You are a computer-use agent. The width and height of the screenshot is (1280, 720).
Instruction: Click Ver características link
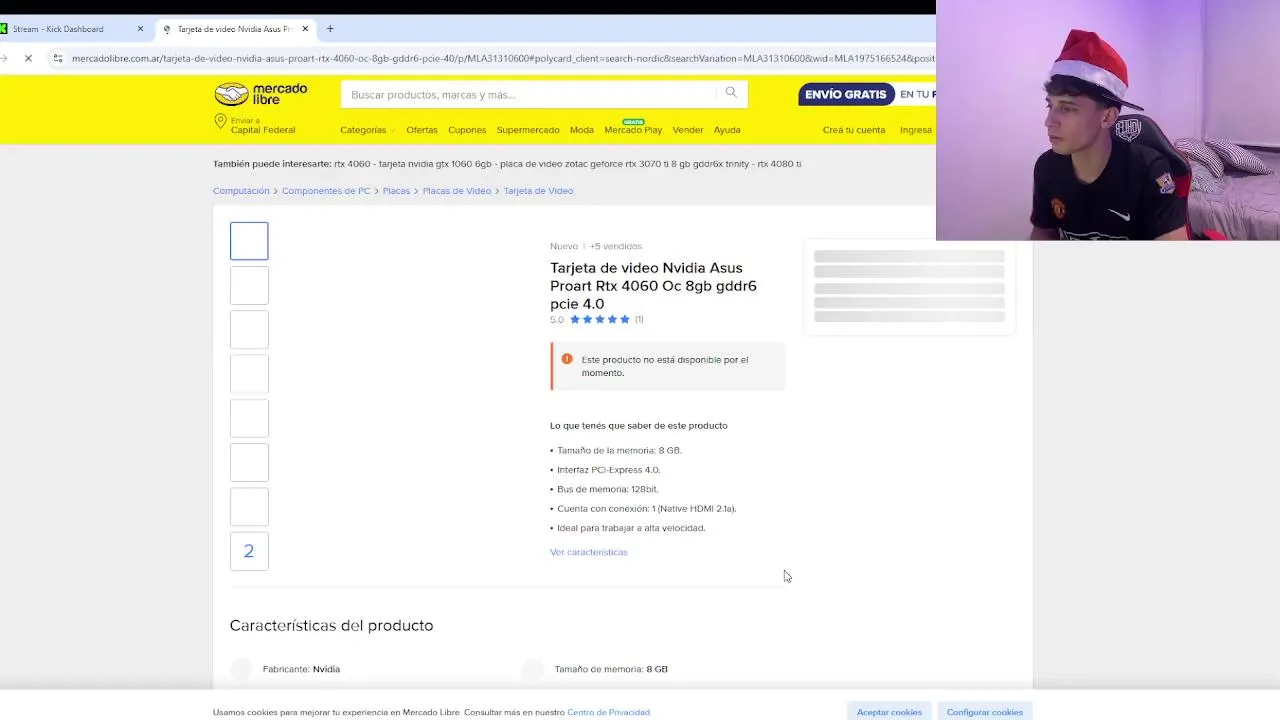point(589,552)
